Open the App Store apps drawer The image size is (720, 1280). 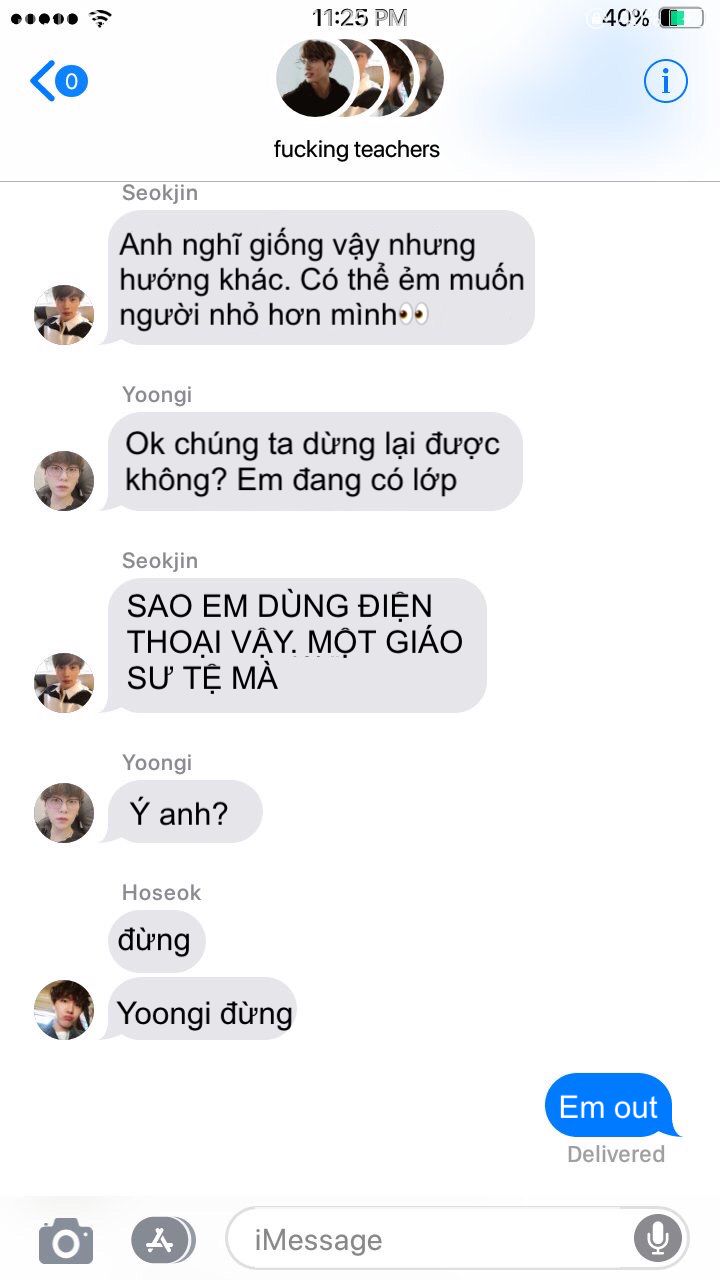[x=163, y=1240]
